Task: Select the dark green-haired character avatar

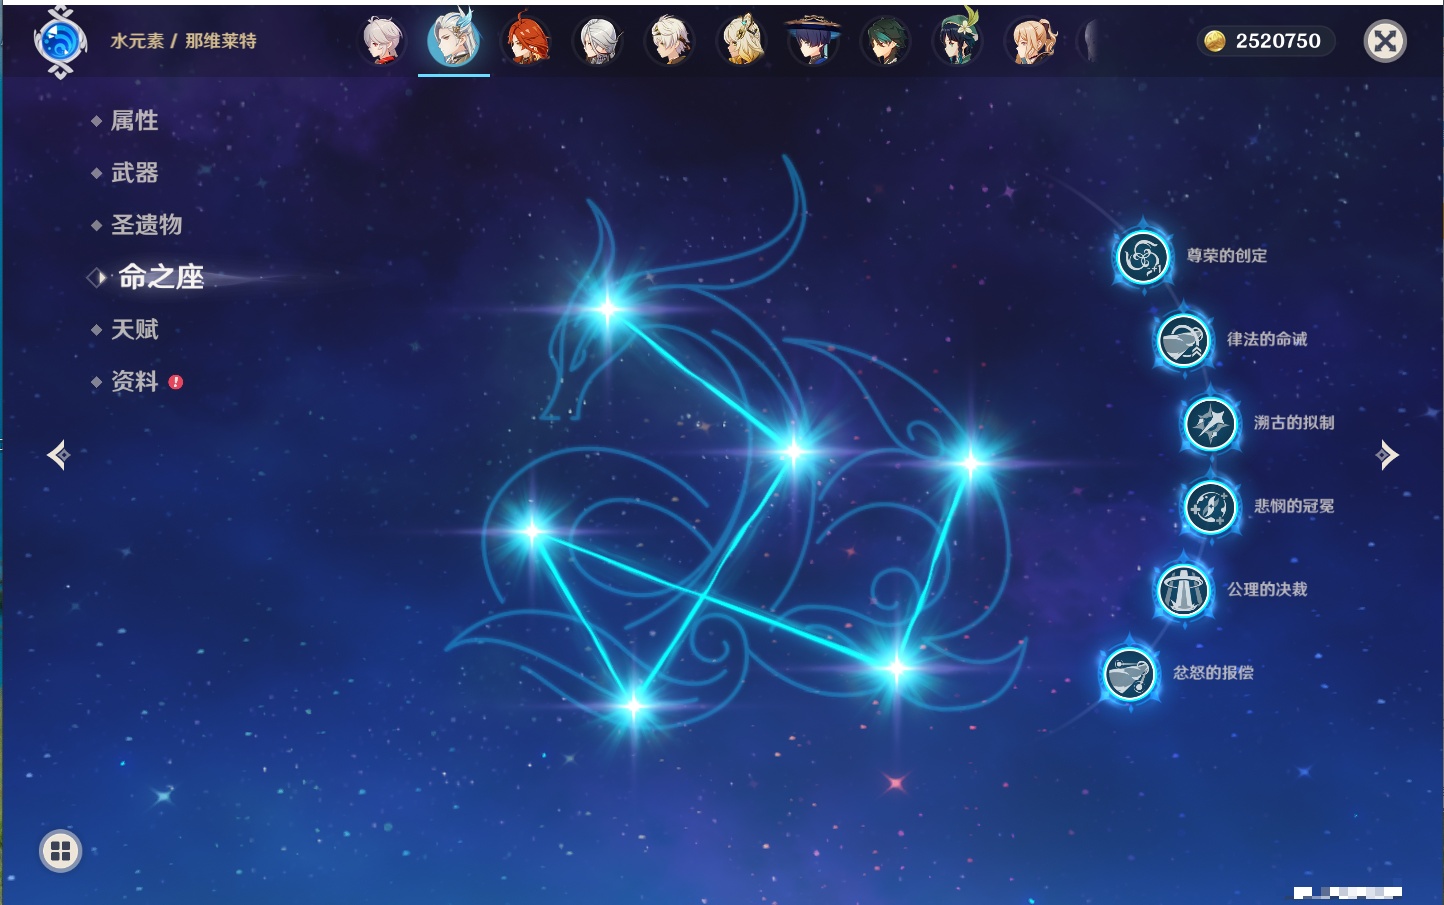Action: (x=885, y=41)
